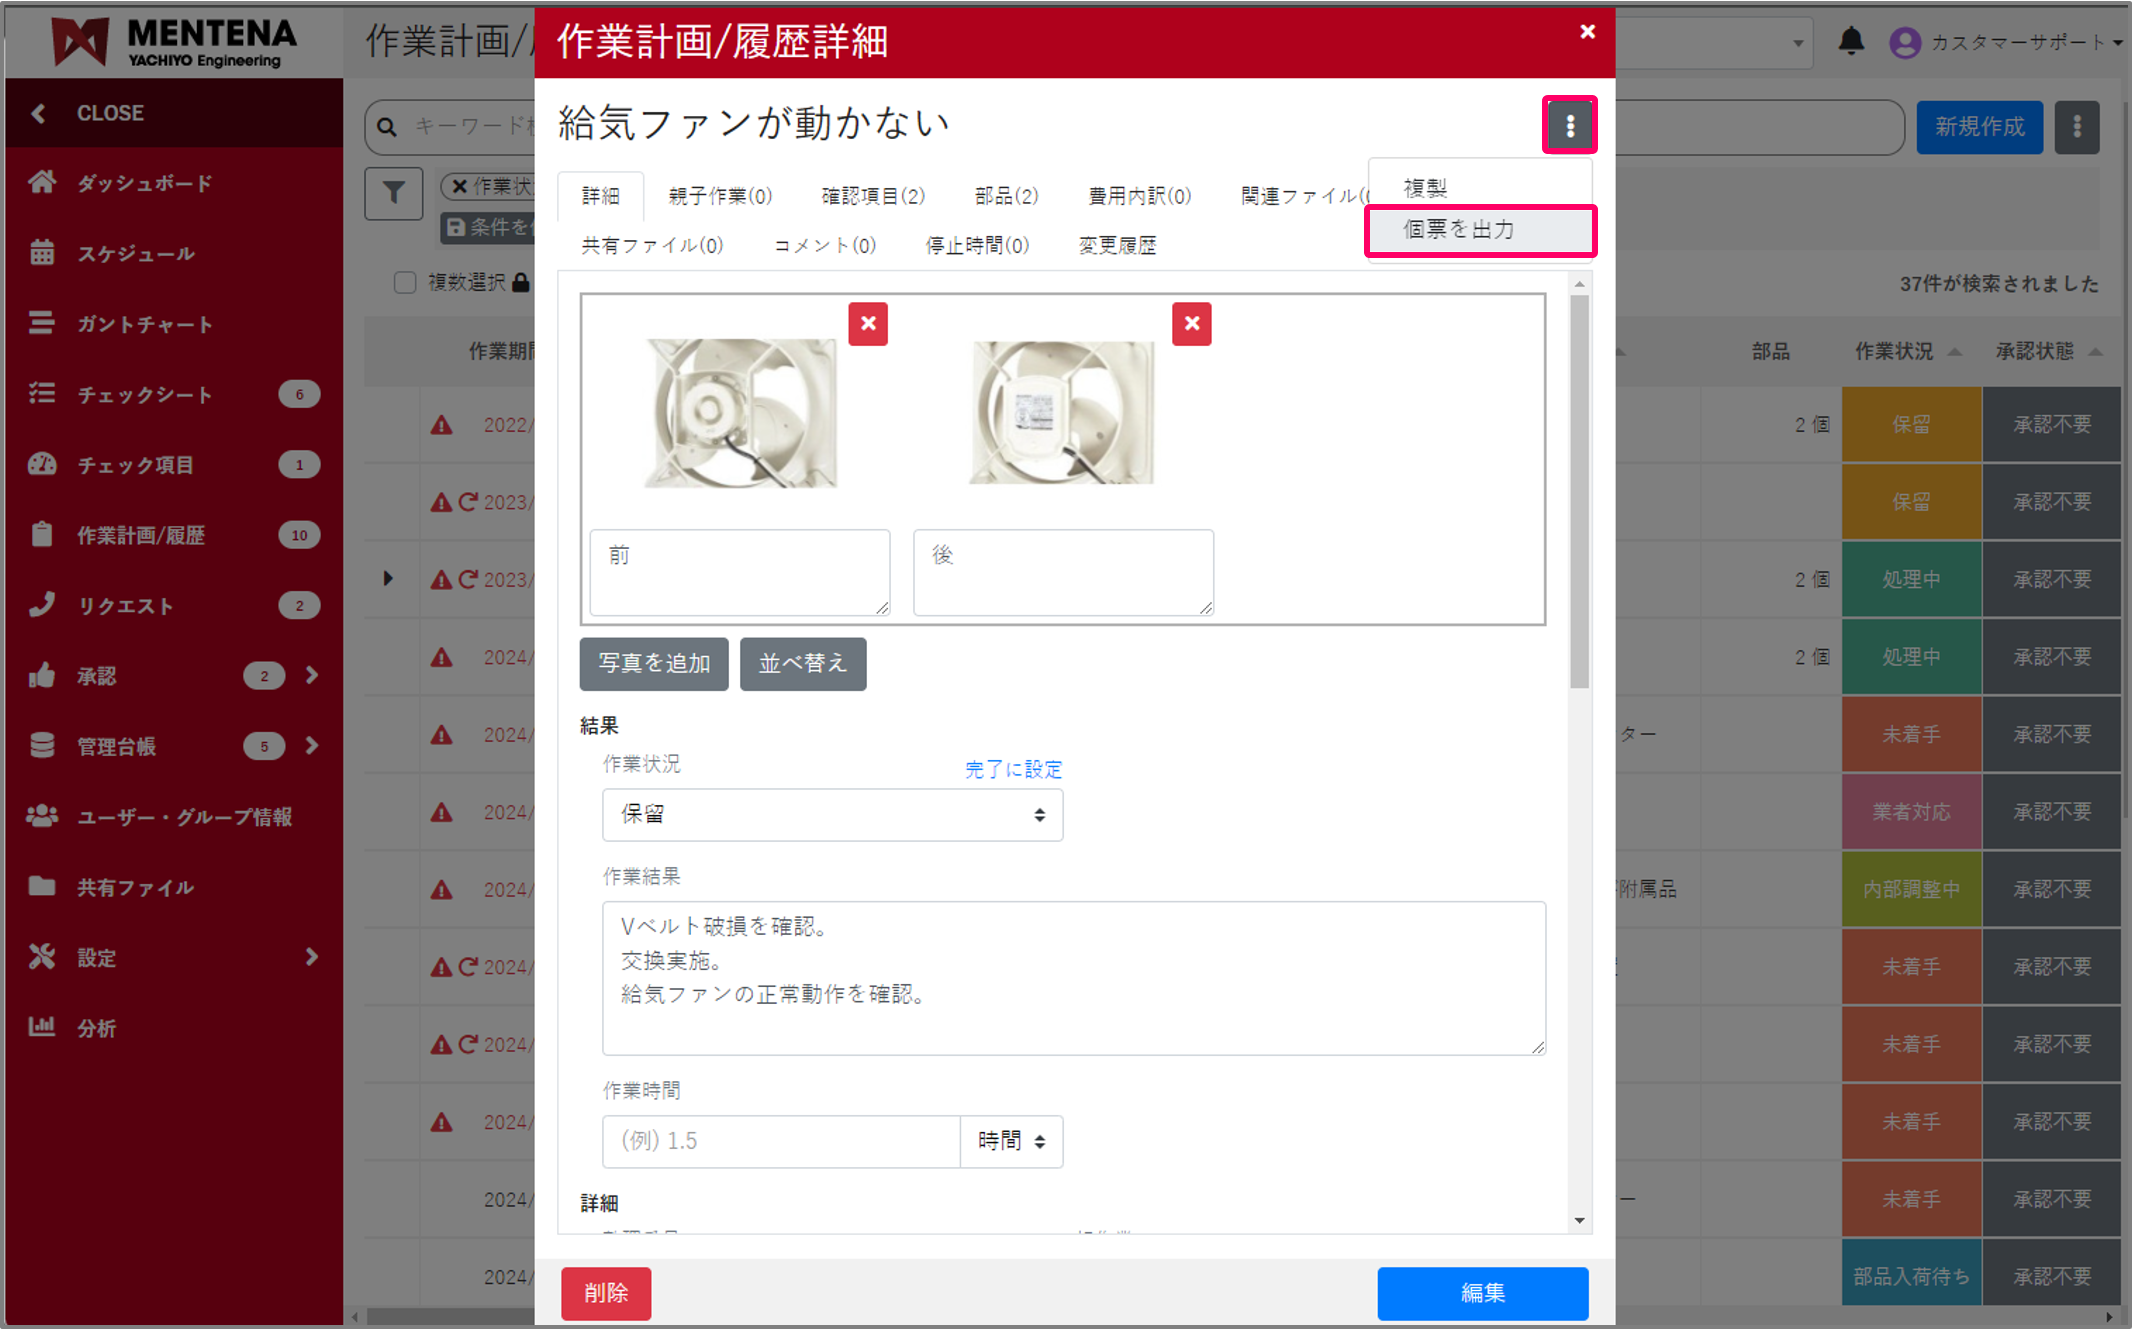The width and height of the screenshot is (2132, 1330).
Task: Go to ガントチャート in sidebar
Action: pyautogui.click(x=145, y=324)
